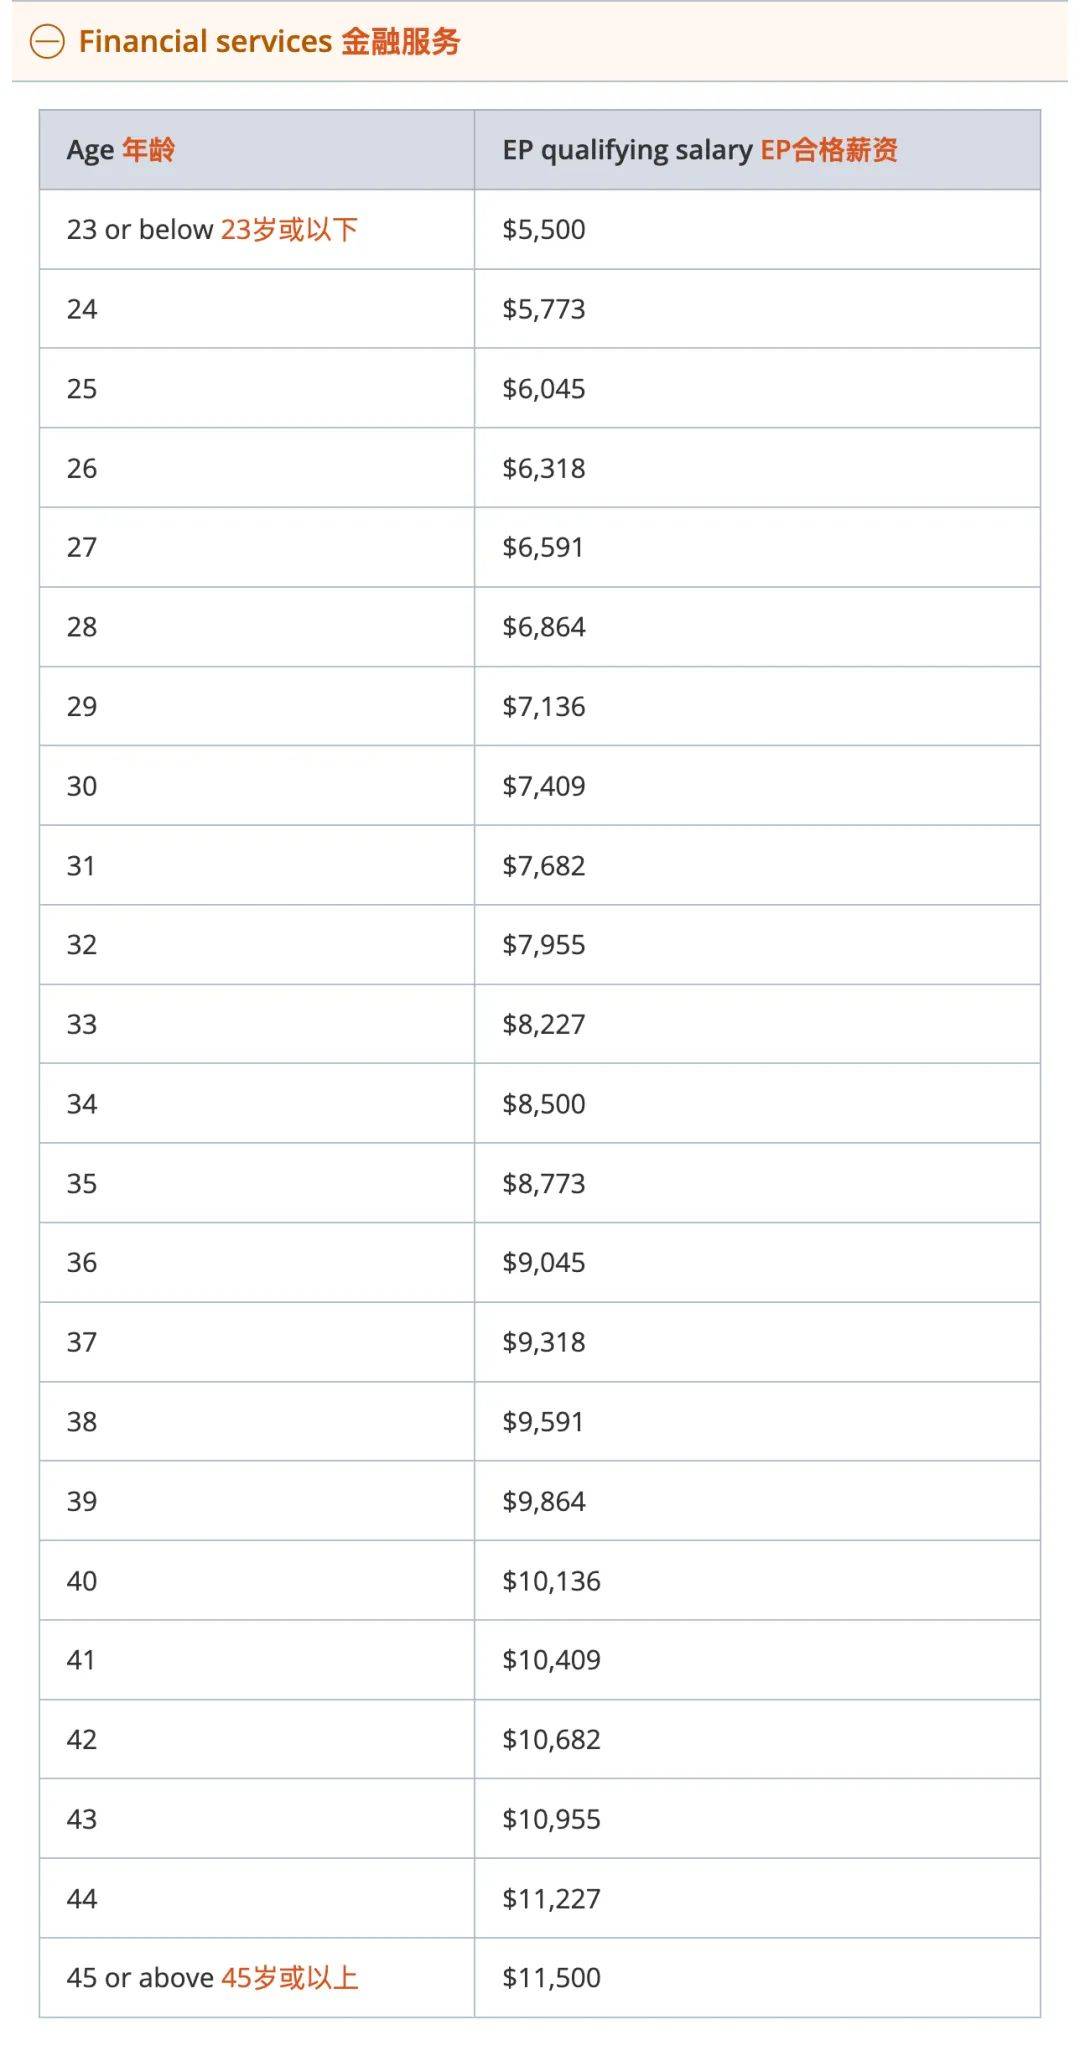
Task: Click the EP qualifying salary column header
Action: point(699,150)
